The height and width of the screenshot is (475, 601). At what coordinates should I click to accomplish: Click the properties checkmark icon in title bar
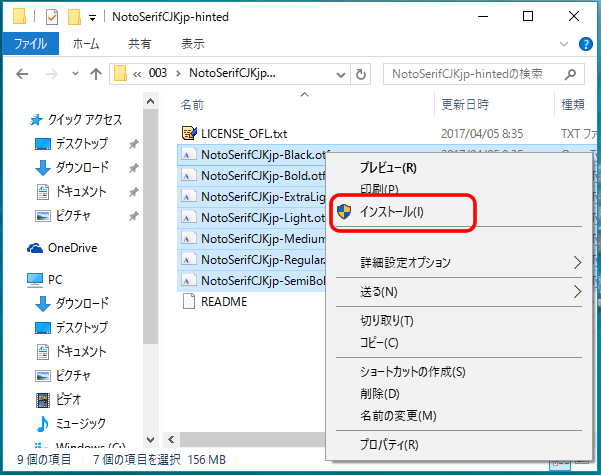click(52, 17)
